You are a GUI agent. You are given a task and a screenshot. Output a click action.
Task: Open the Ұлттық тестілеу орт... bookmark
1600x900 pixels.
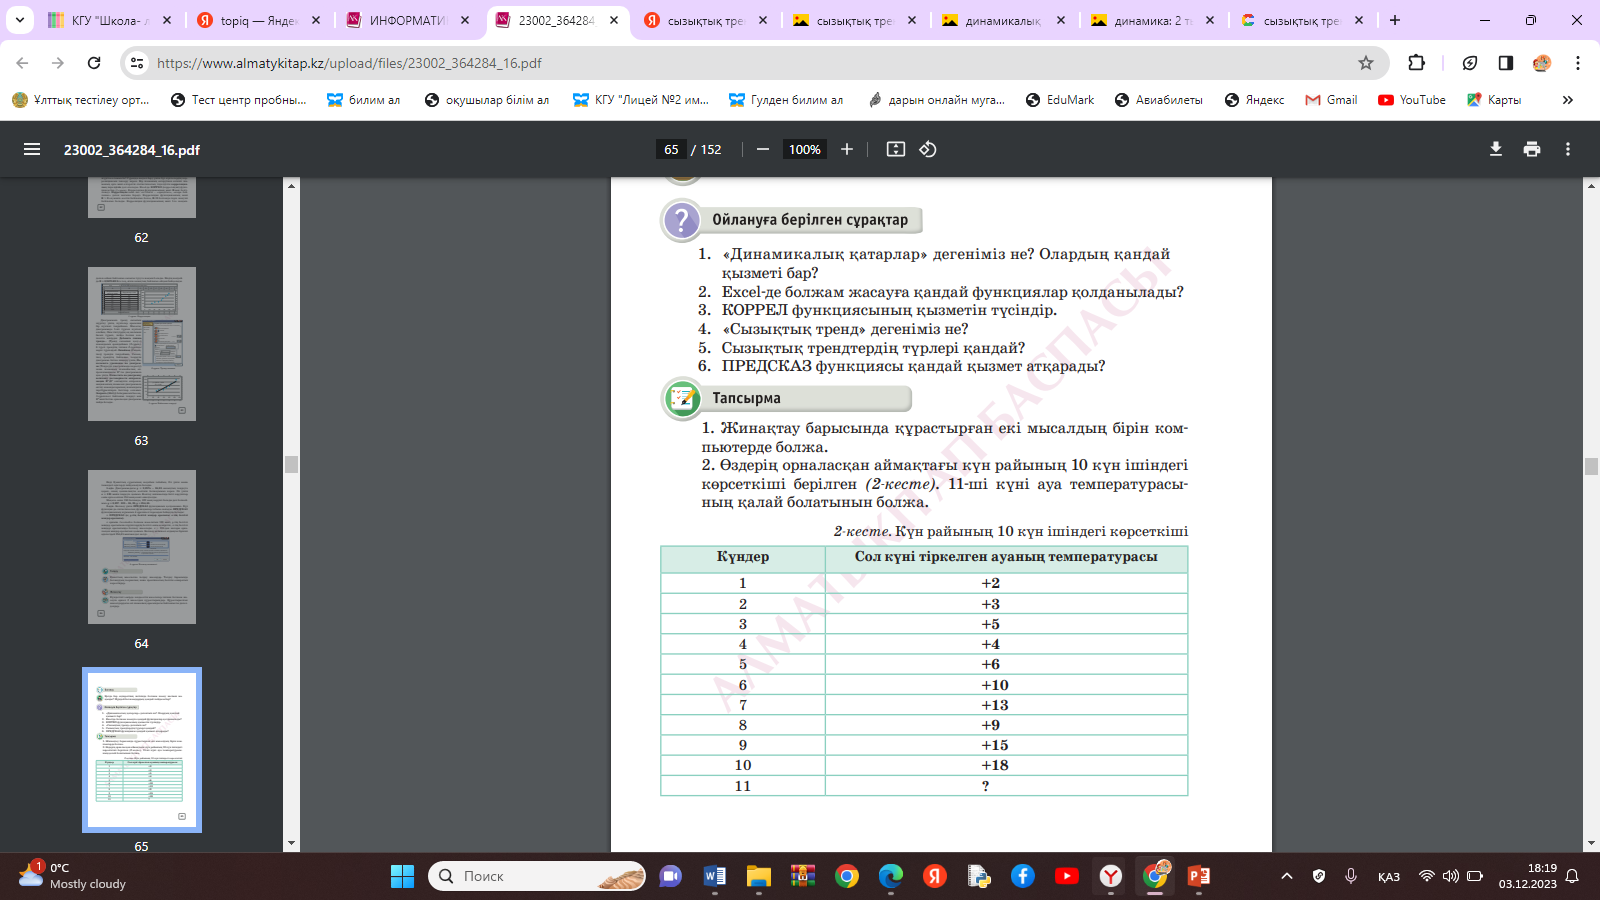pos(81,100)
